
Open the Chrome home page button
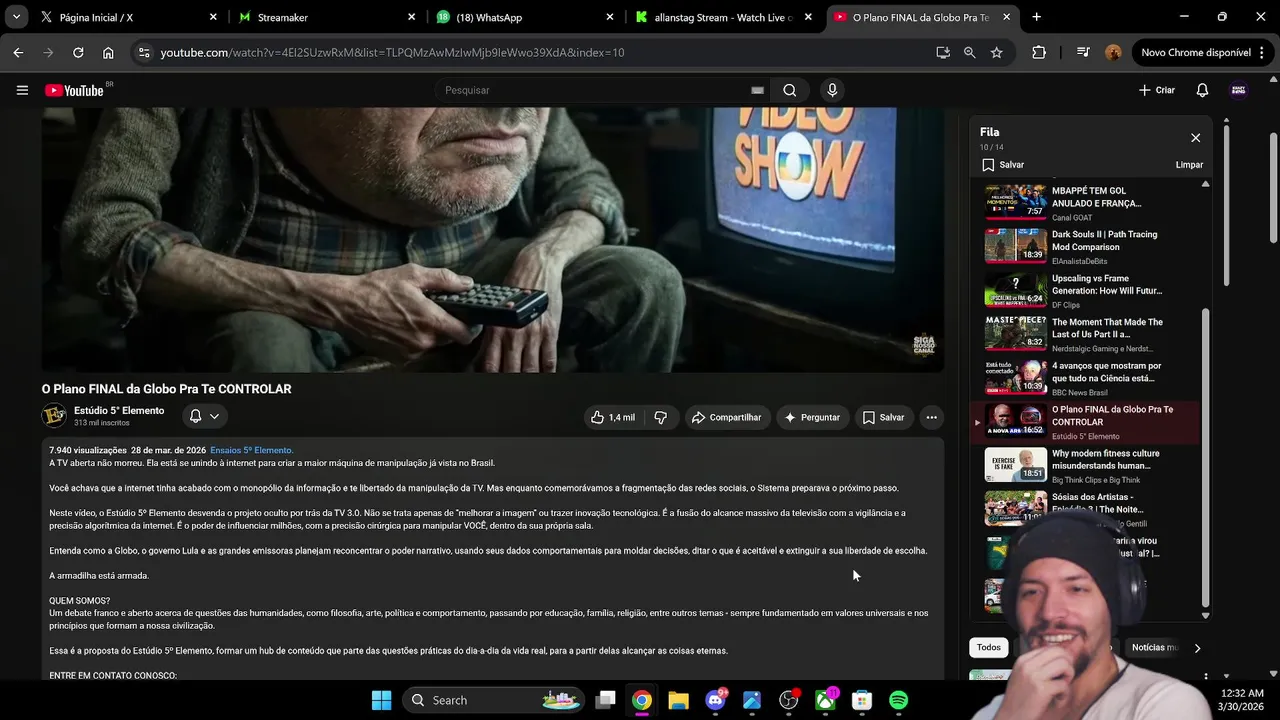(x=108, y=52)
